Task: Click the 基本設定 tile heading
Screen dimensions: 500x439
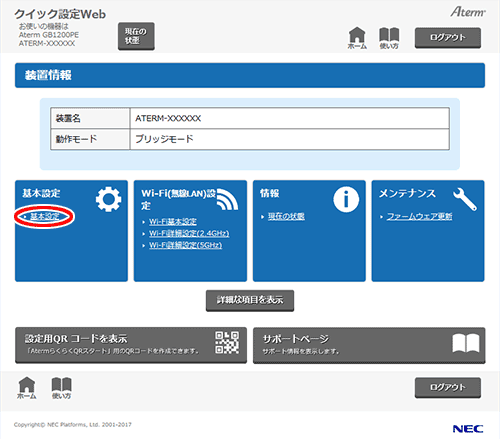Action: click(41, 193)
